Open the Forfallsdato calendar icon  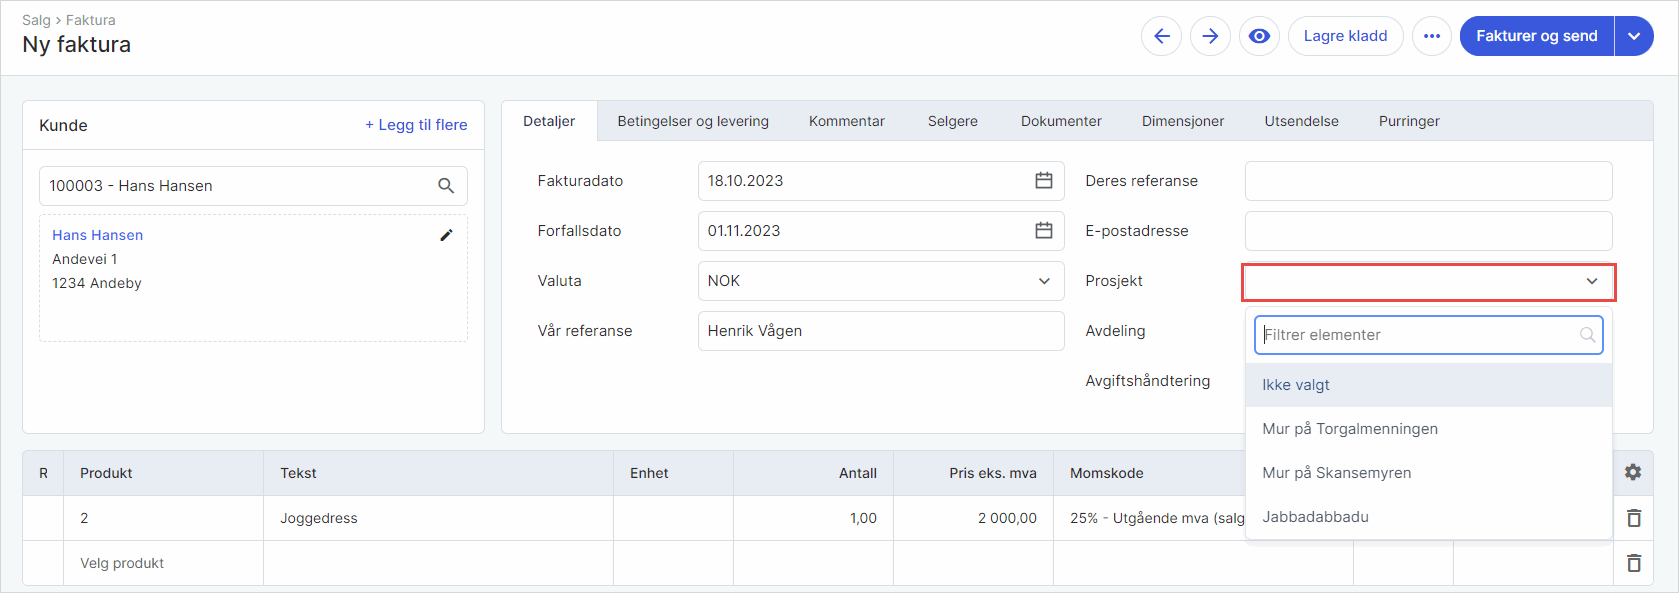(x=1044, y=231)
